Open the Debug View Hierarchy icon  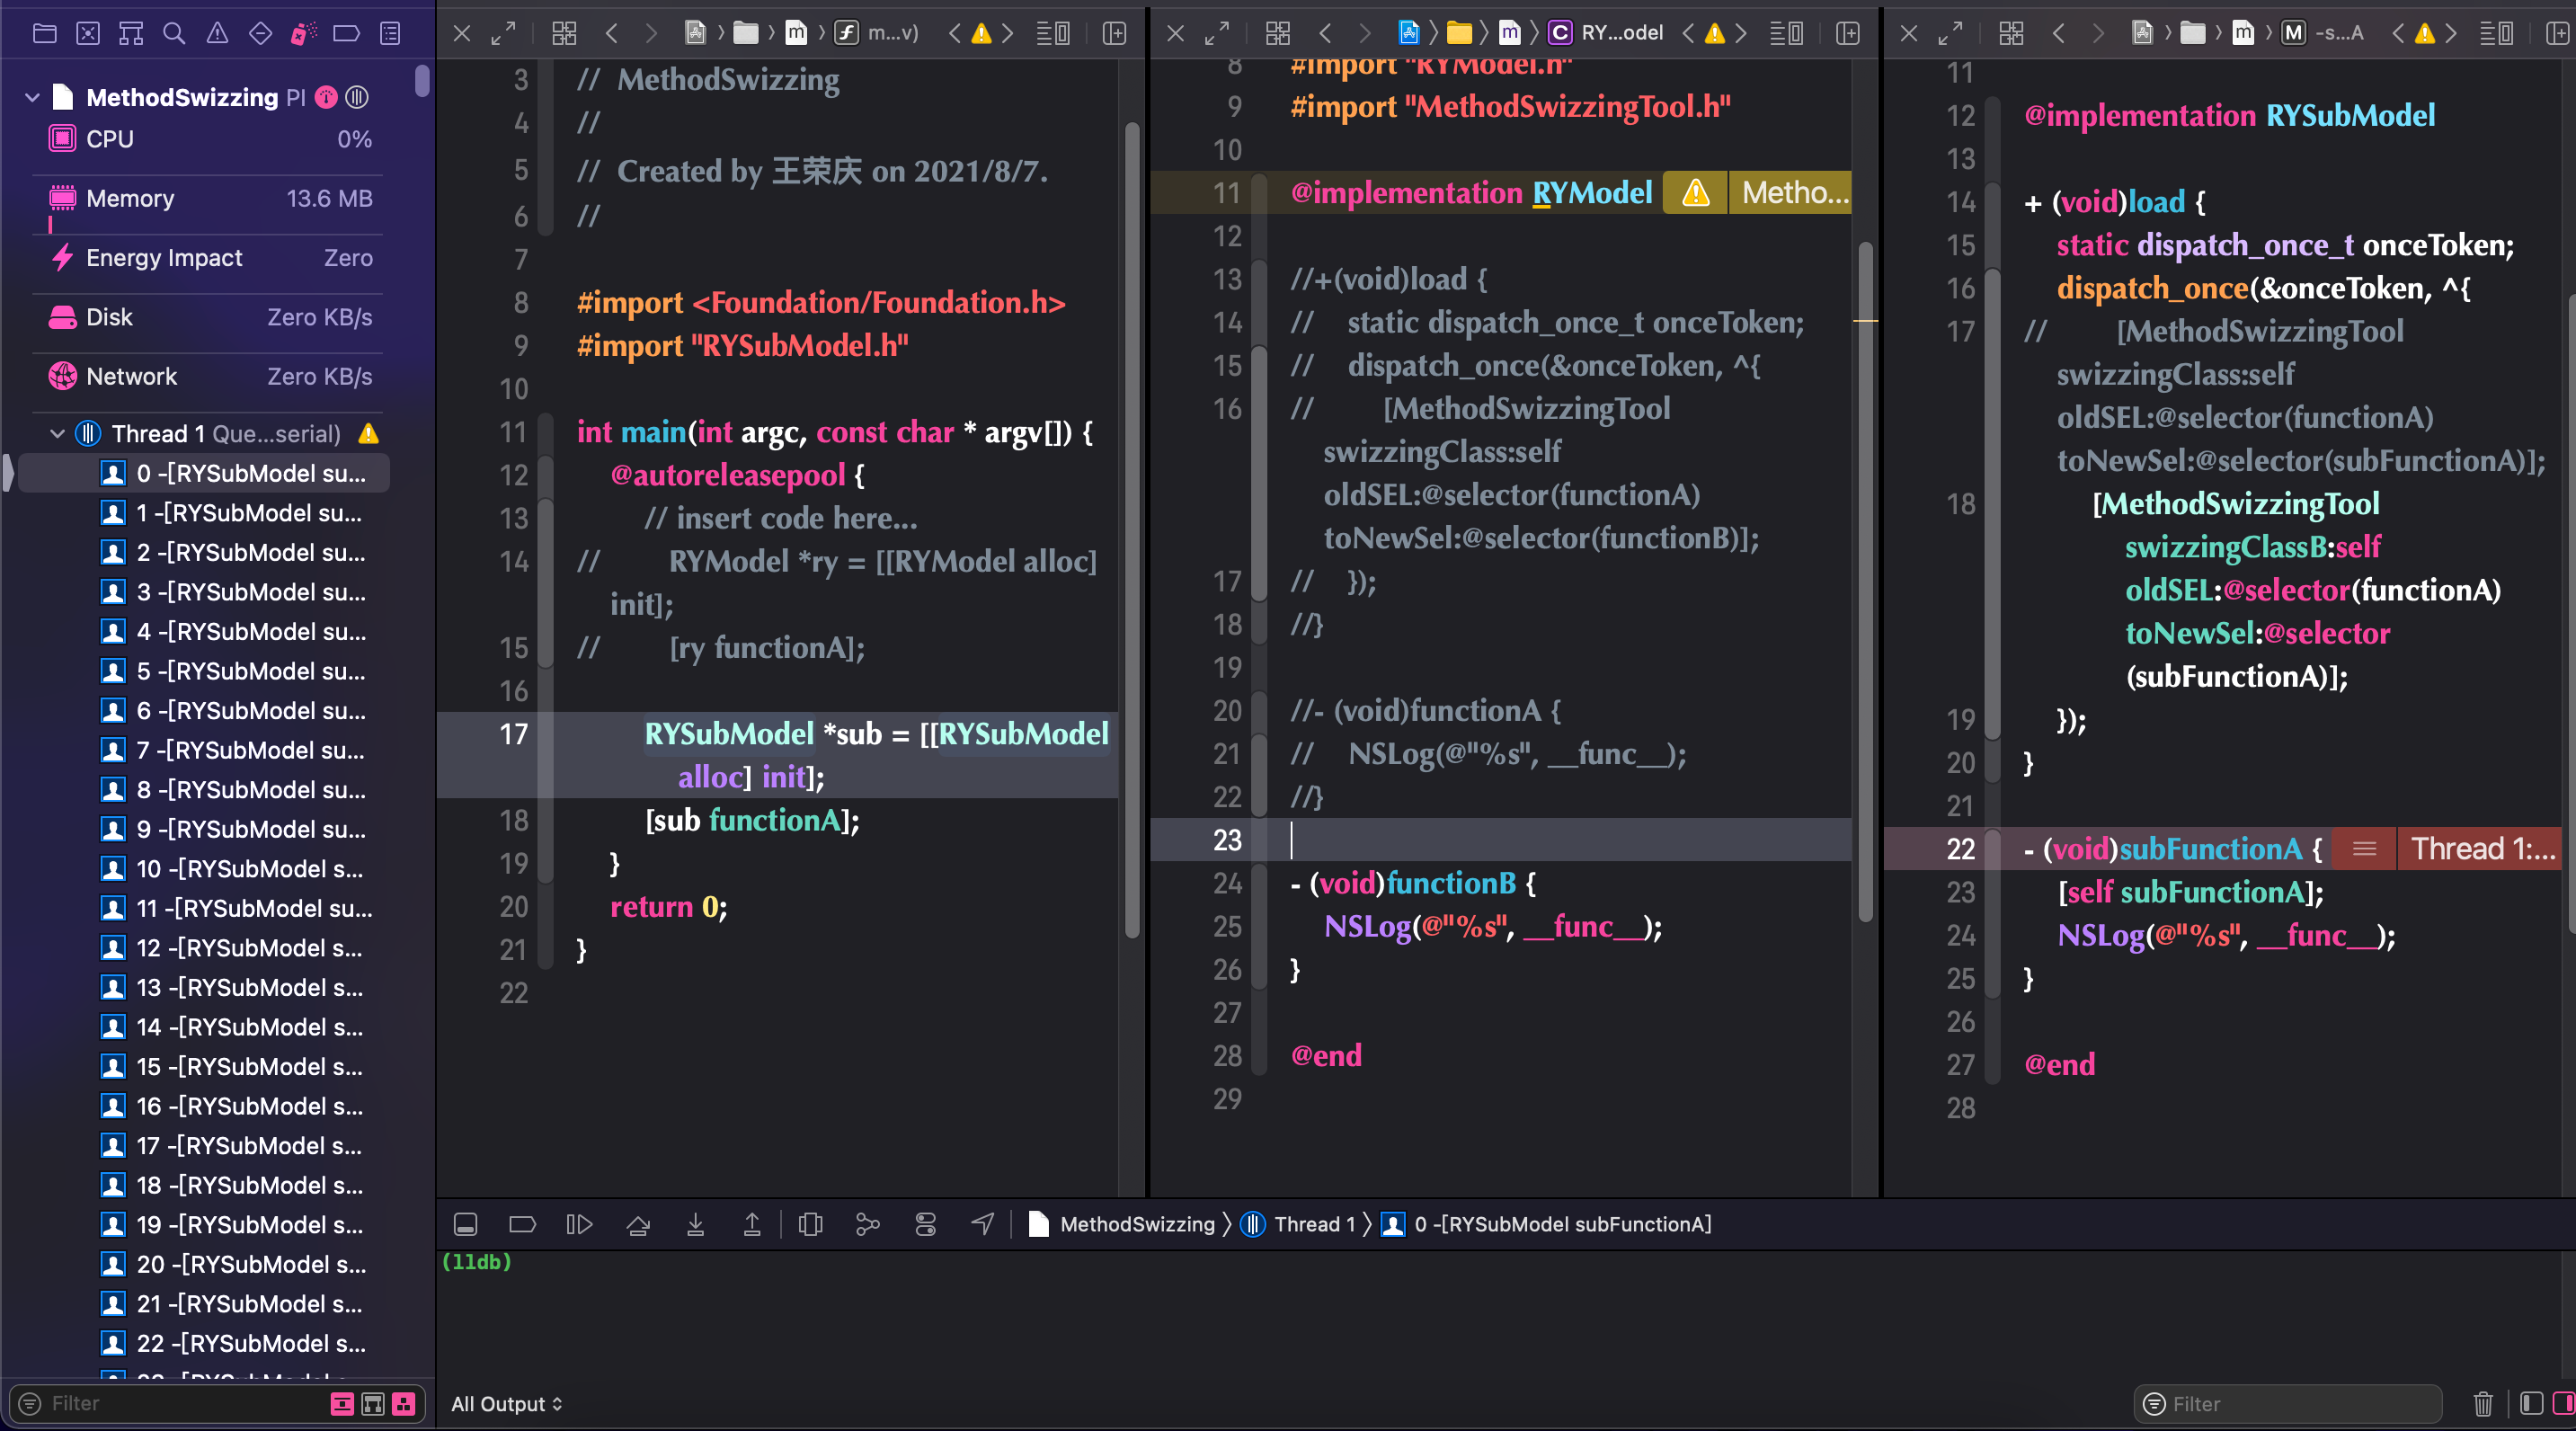pyautogui.click(x=811, y=1224)
